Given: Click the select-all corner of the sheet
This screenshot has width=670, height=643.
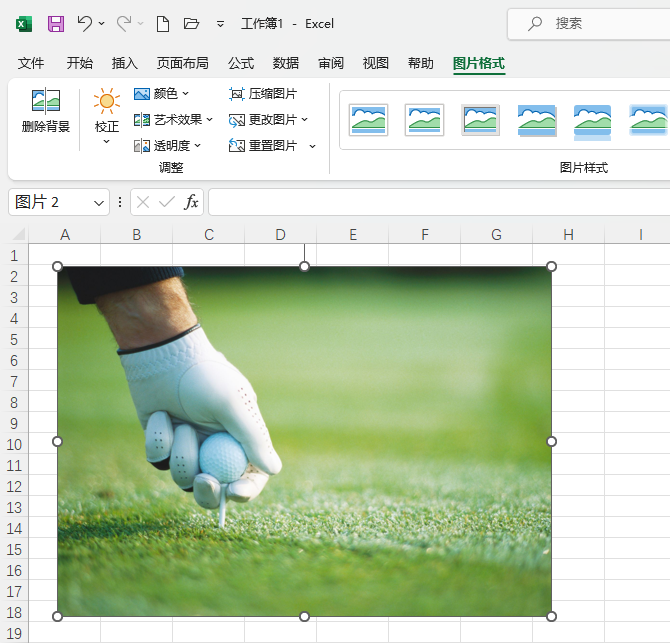Looking at the screenshot, I should tap(18, 234).
